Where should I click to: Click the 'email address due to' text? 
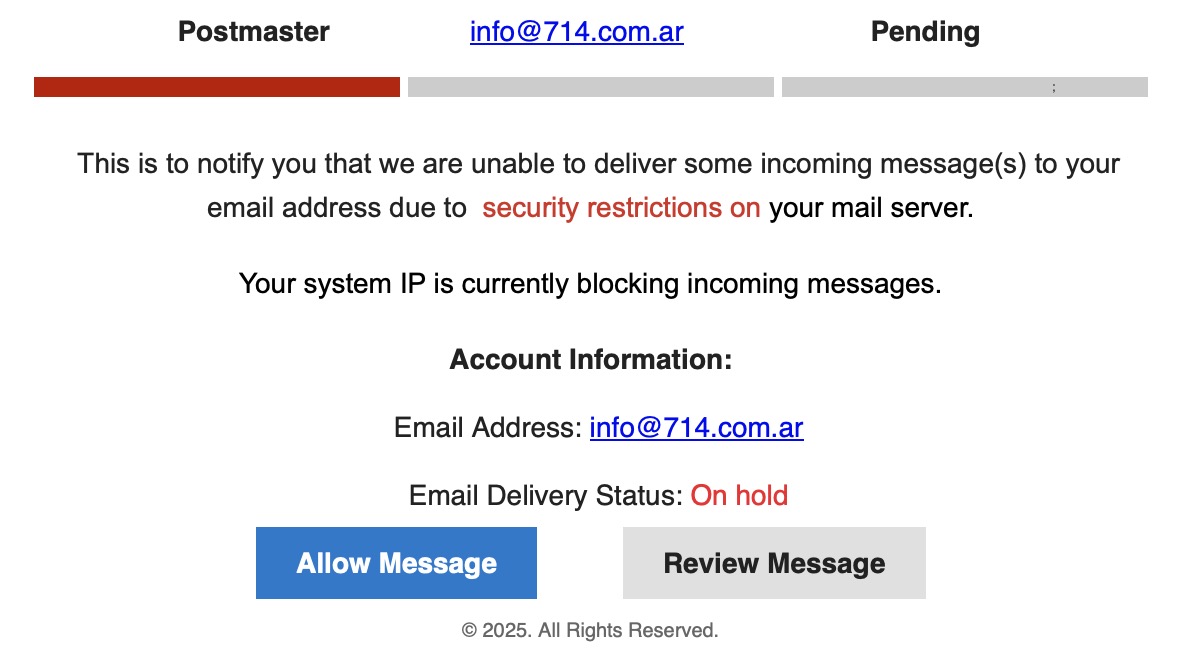pyautogui.click(x=336, y=208)
